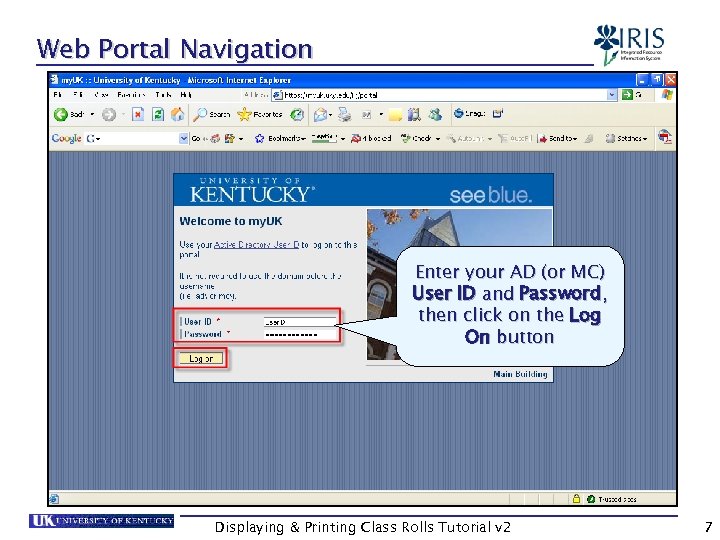
Task: Open the Research book icon
Action: (414, 114)
